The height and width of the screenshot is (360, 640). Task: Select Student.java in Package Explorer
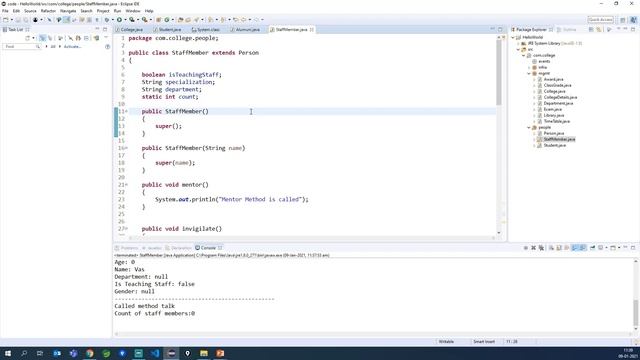click(x=554, y=145)
